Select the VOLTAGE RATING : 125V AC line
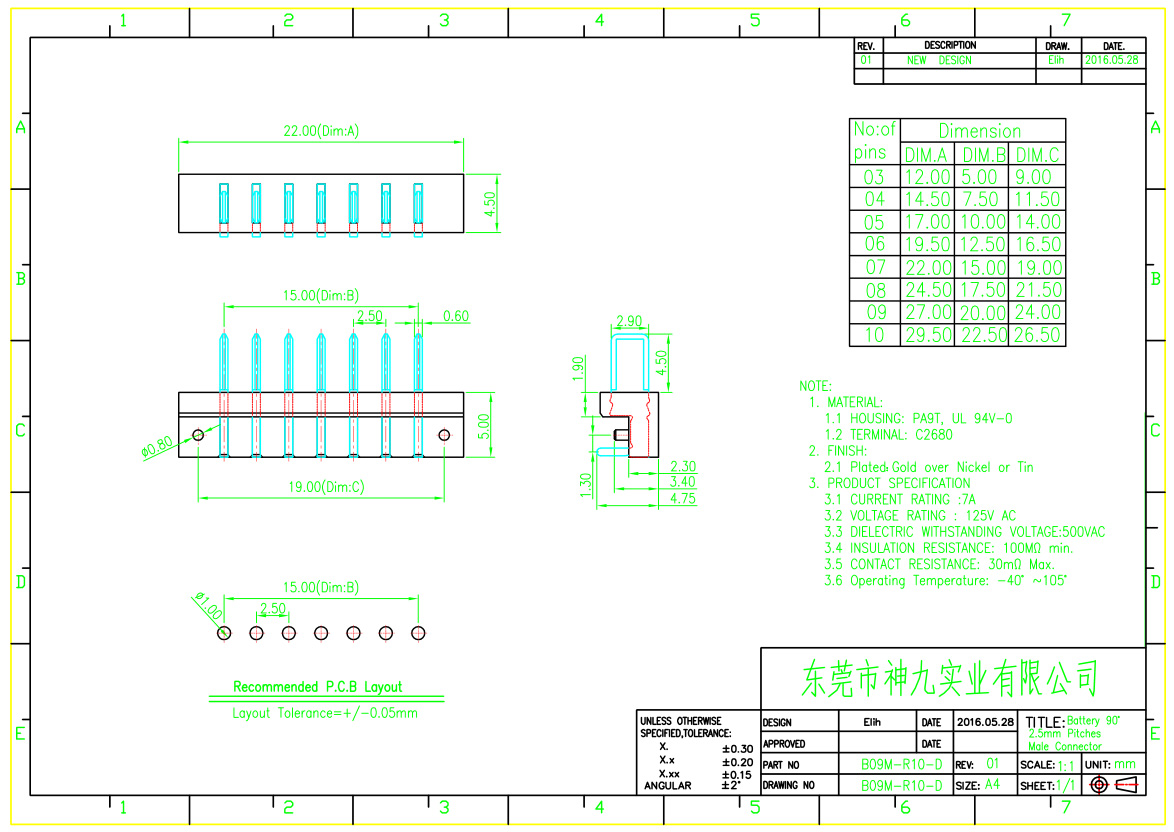The width and height of the screenshot is (1174, 832). (x=920, y=516)
